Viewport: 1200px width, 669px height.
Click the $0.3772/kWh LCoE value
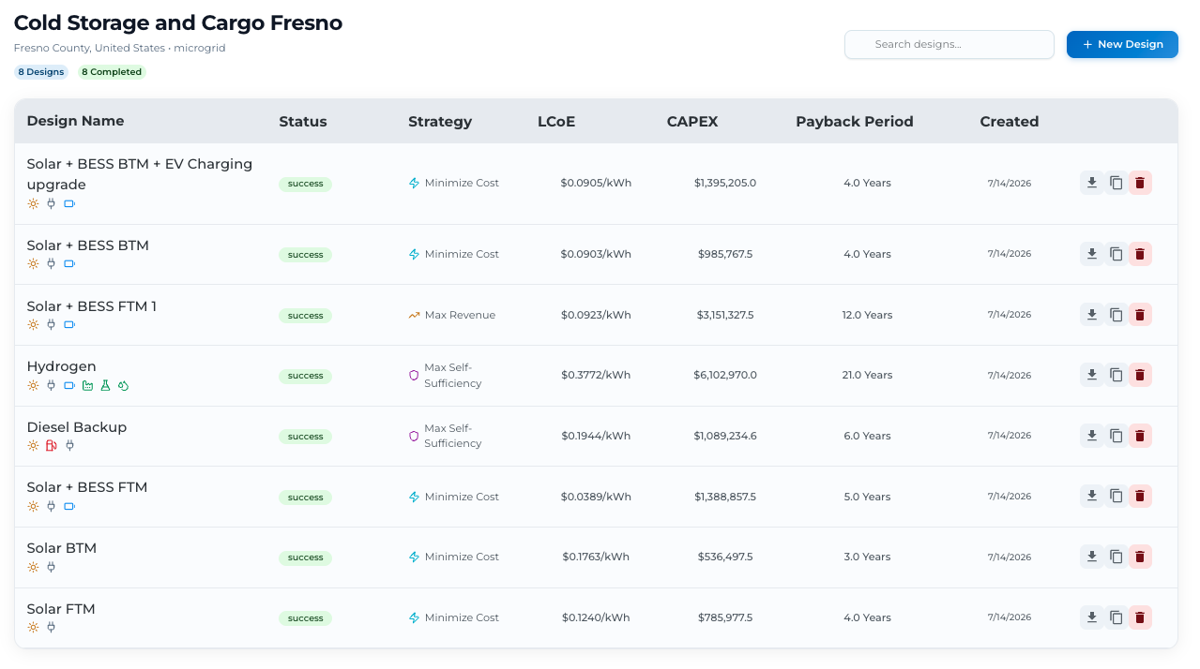pos(596,375)
